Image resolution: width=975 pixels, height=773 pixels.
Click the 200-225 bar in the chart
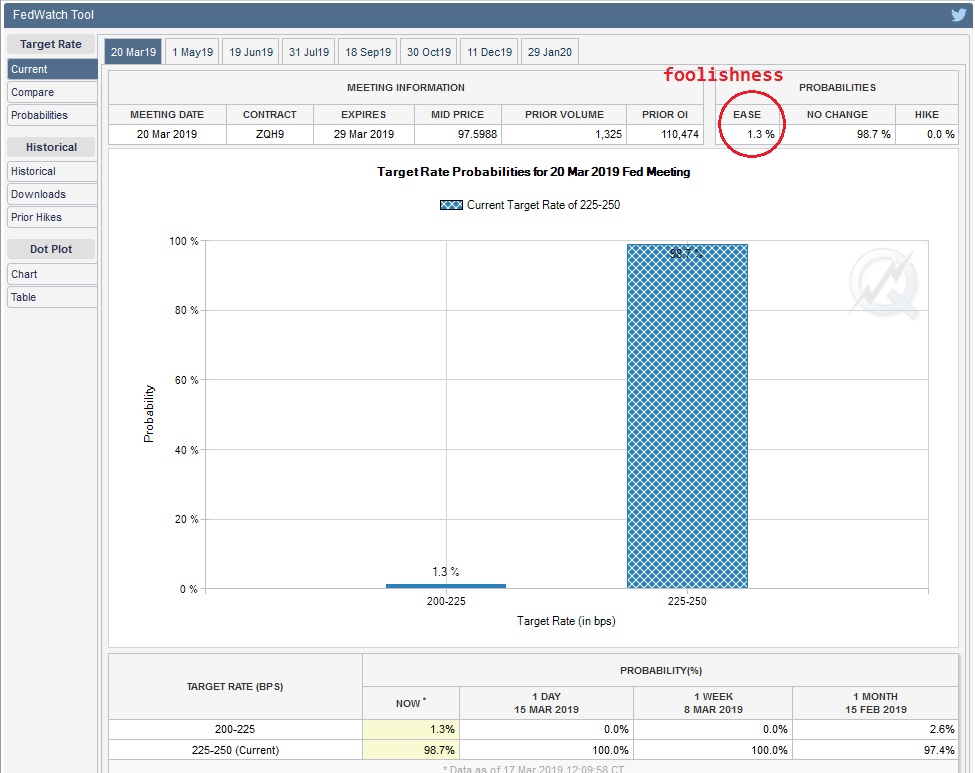(446, 586)
